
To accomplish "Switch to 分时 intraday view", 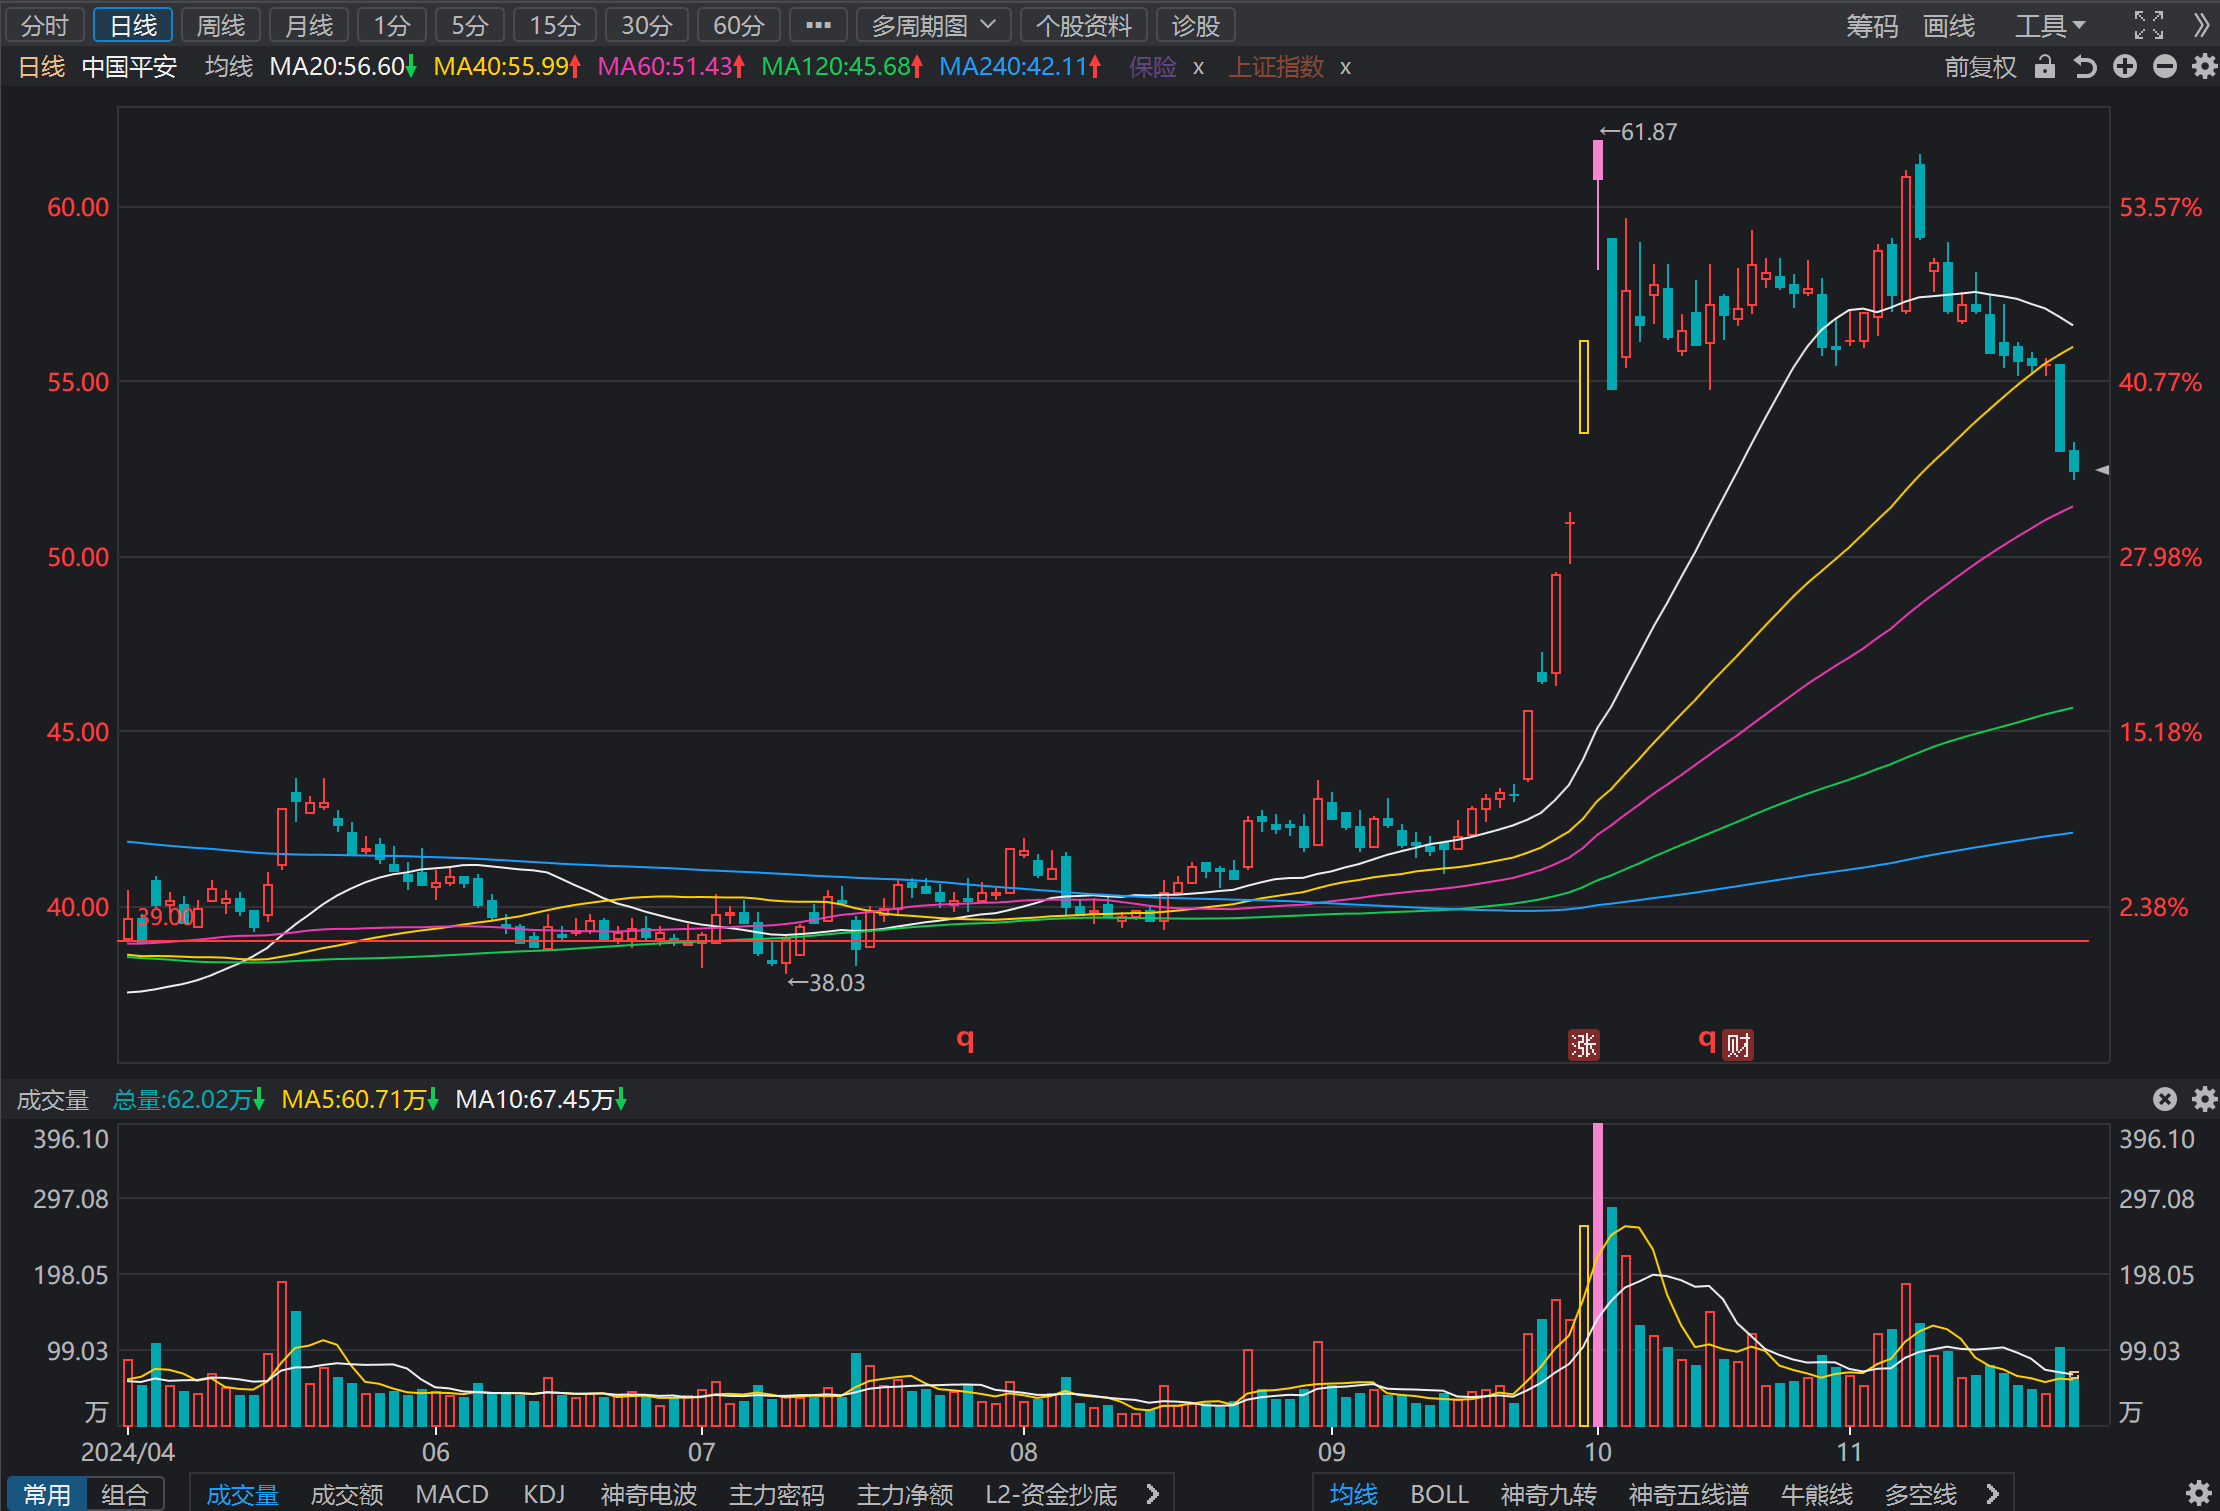I will pos(44,25).
